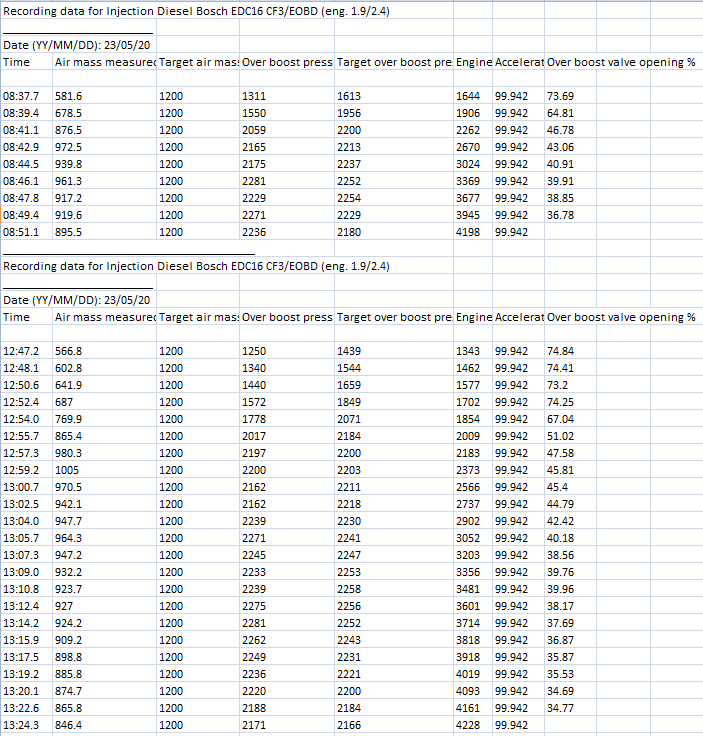
Task: Select valve opening value 51.02
Action: click(x=560, y=436)
